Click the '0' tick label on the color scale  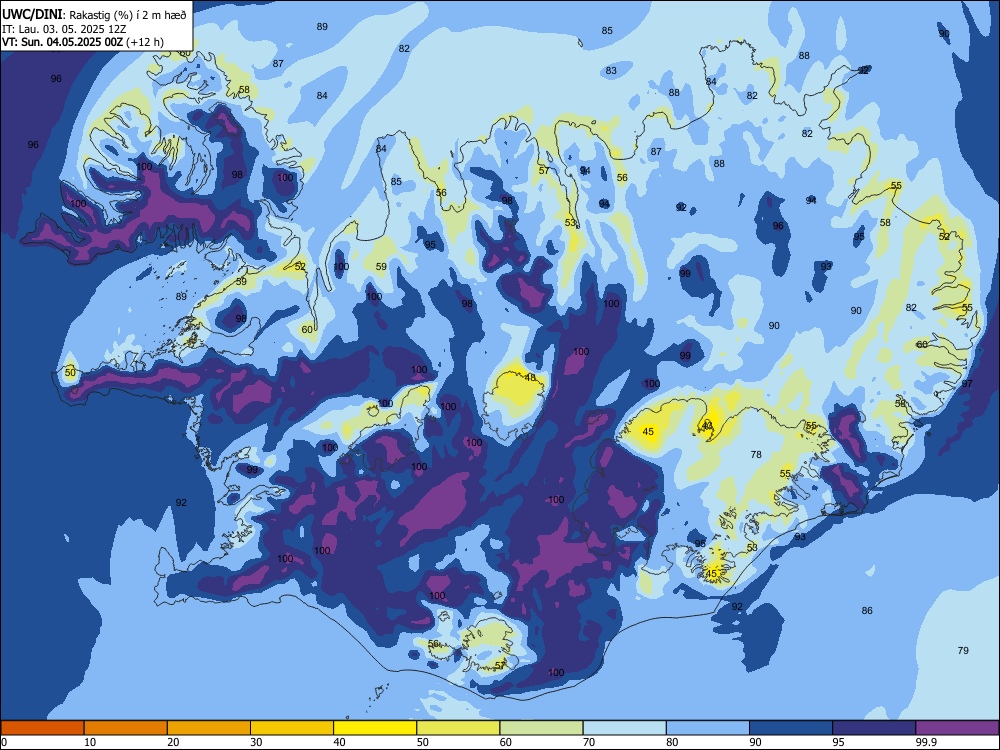point(4,742)
